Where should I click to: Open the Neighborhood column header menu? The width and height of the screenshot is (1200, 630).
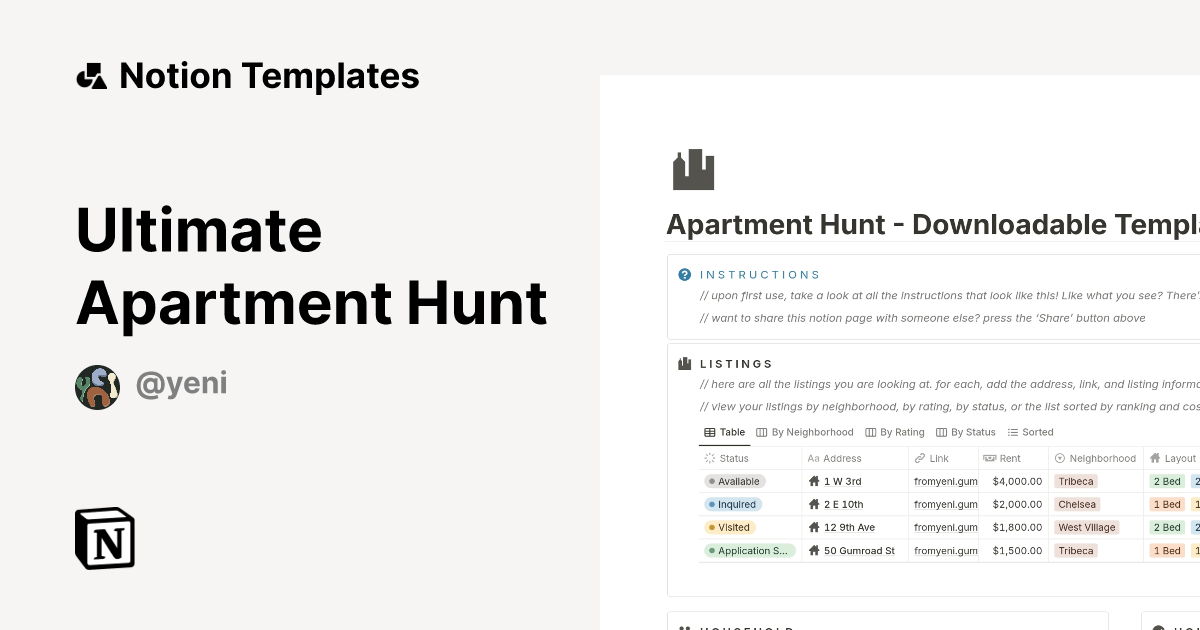tap(1096, 458)
